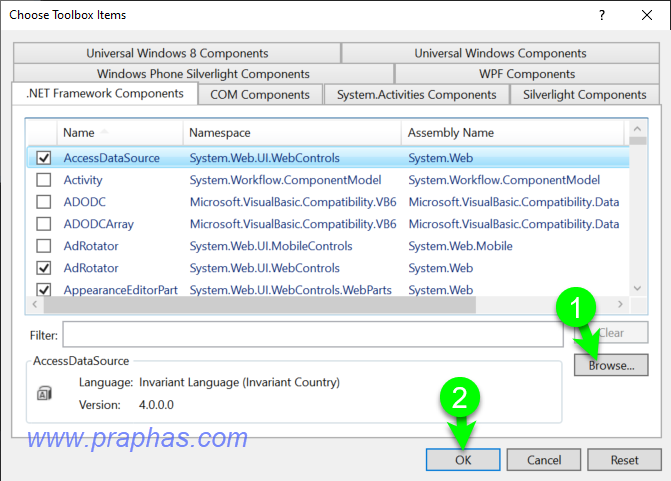Open Silverlight Components tab
This screenshot has height=481, width=671.
(585, 95)
